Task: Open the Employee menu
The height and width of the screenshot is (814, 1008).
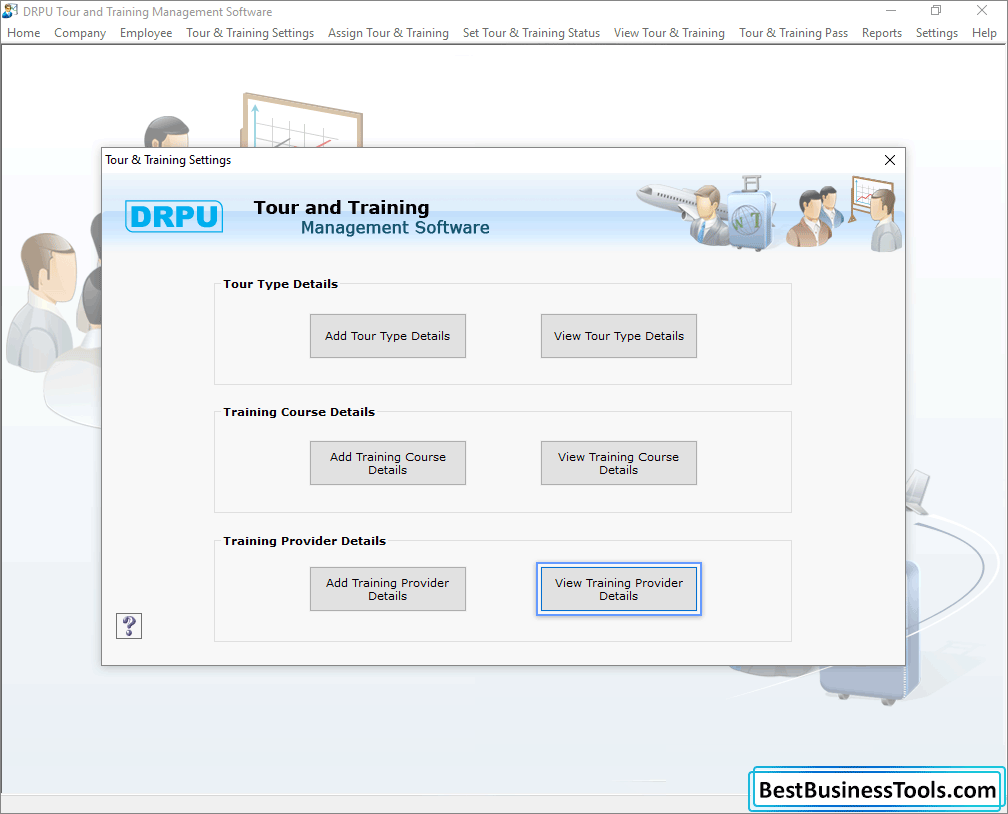Action: 146,33
